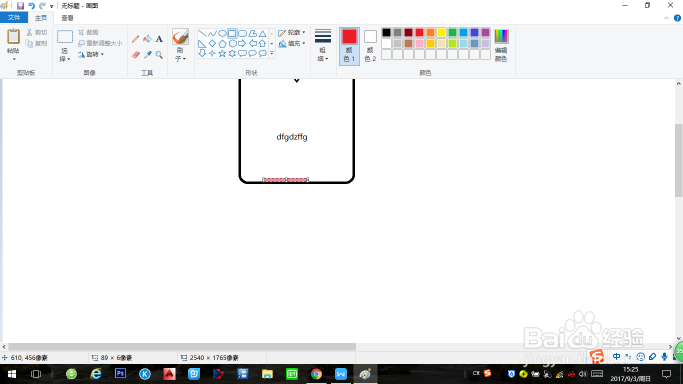Viewport: 683px width, 384px height.
Task: Click the Save icon in title bar
Action: [x=20, y=6]
